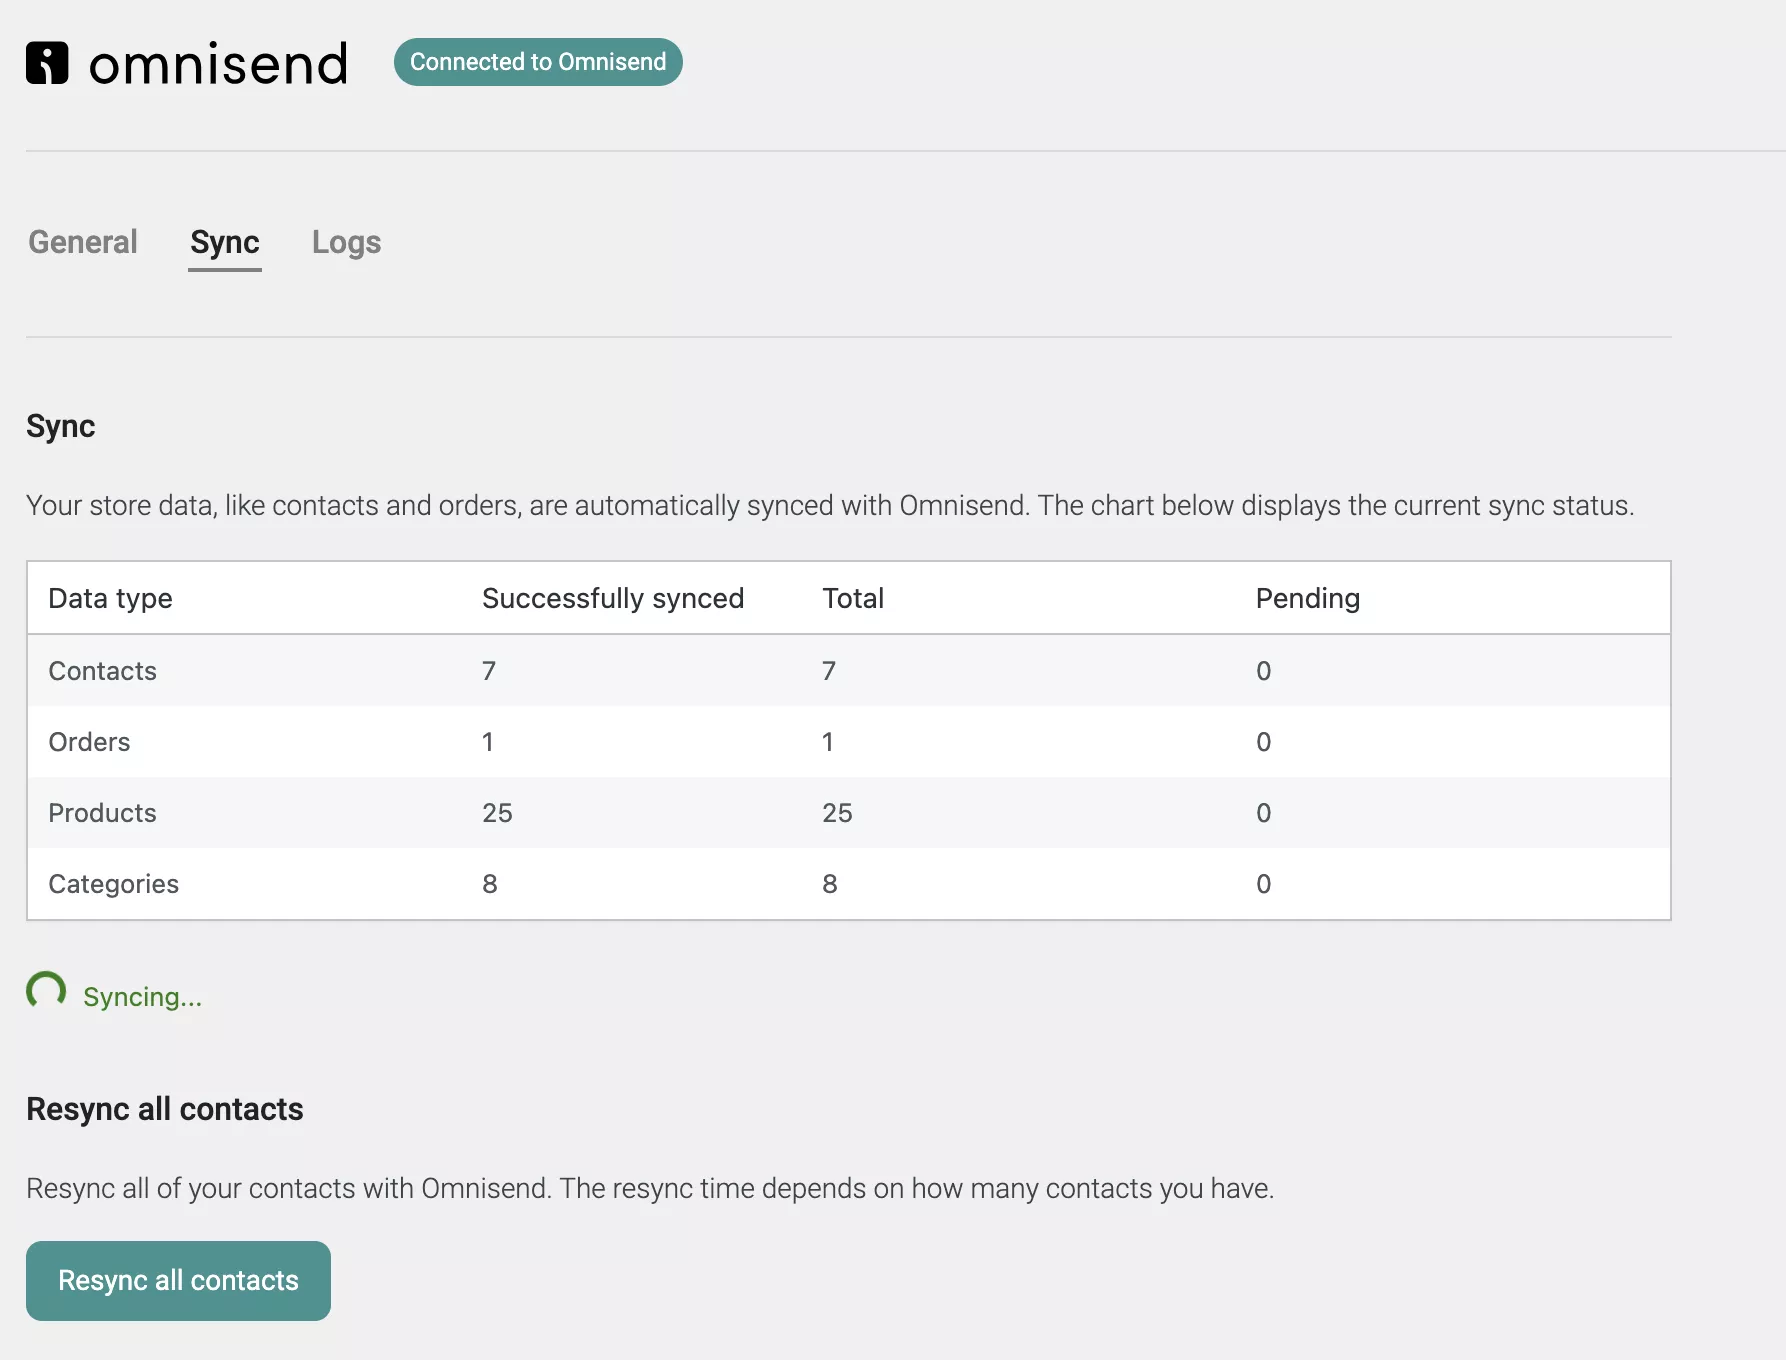Viewport: 1786px width, 1360px height.
Task: Select the Sync tab
Action: 225,242
